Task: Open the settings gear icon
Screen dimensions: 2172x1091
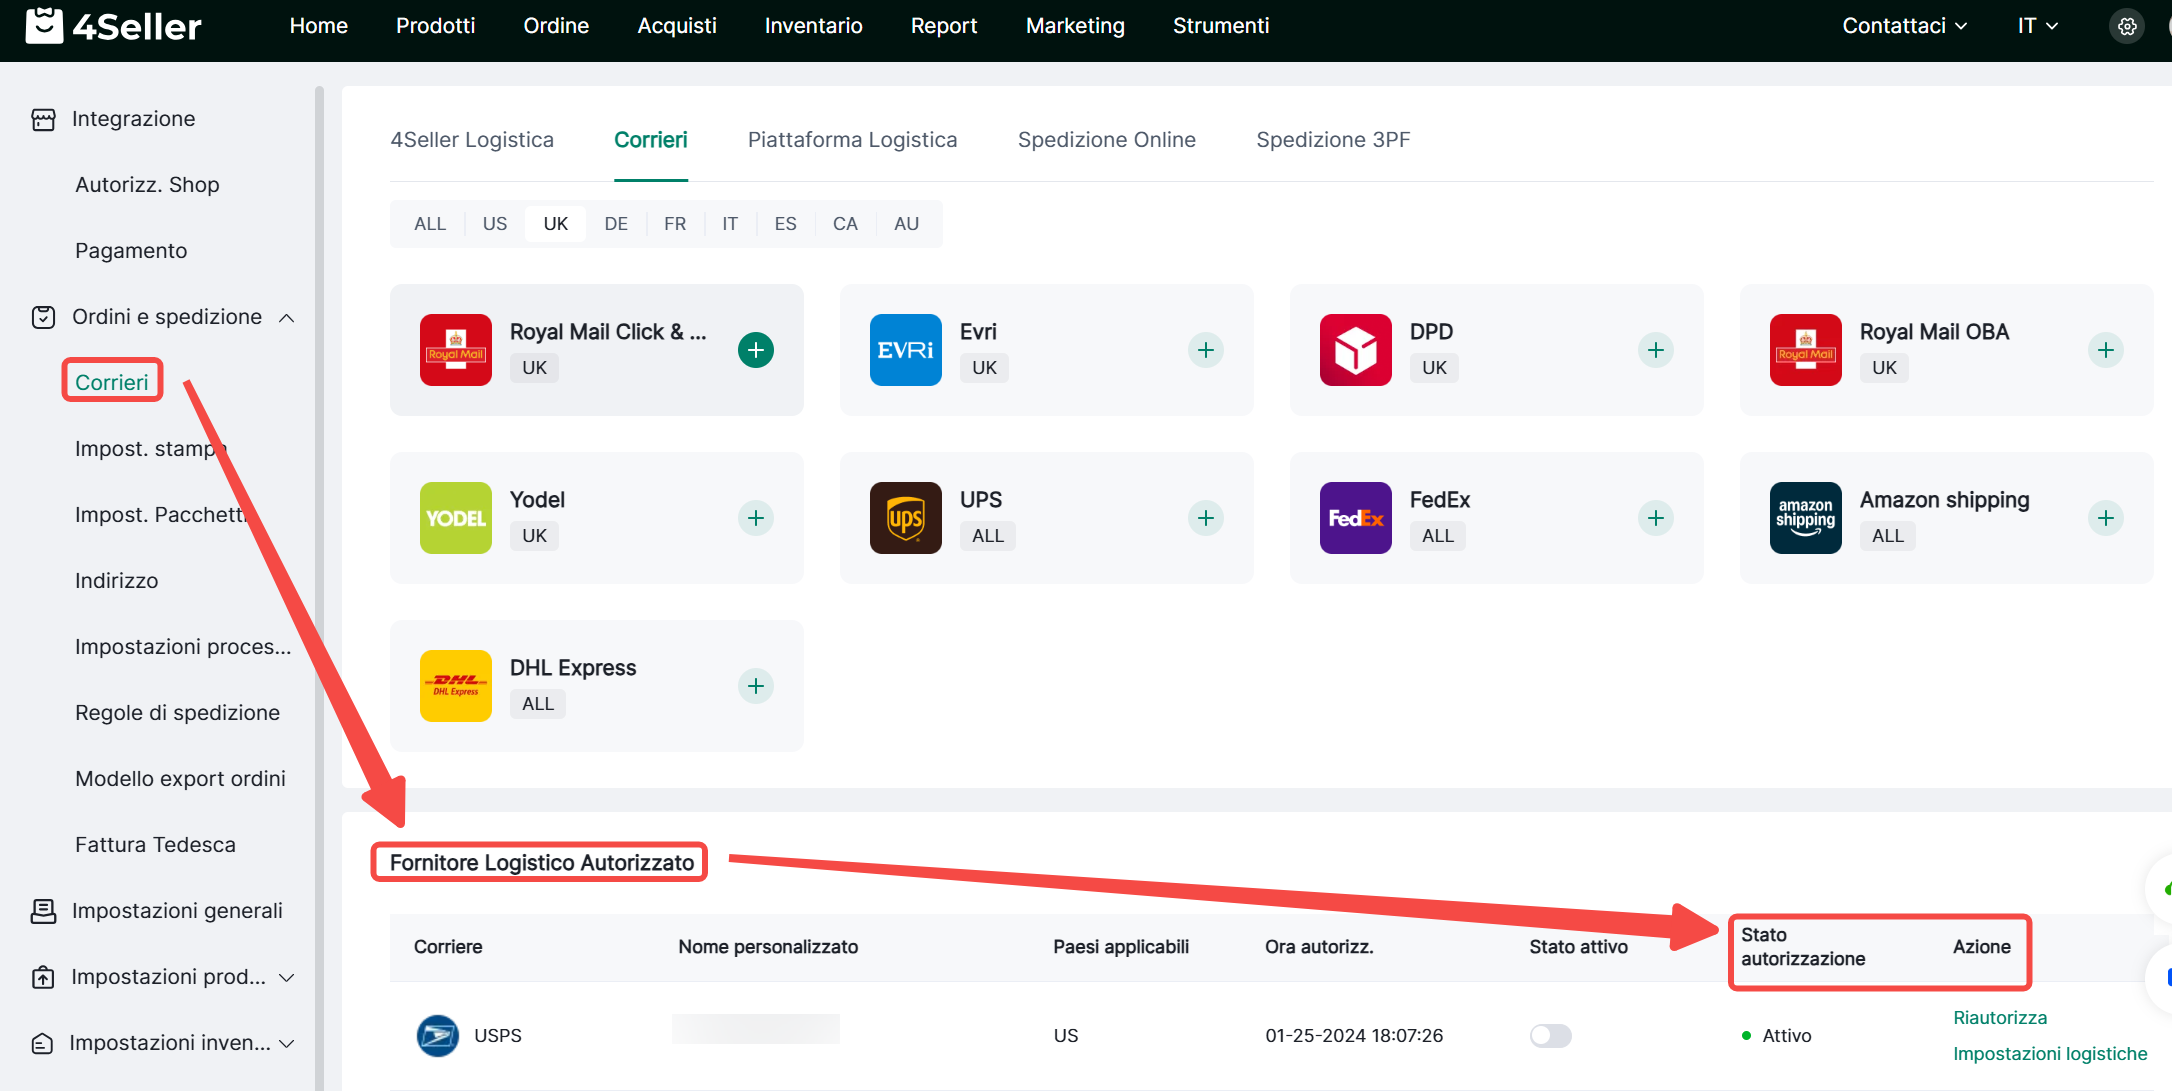Action: (x=2127, y=27)
